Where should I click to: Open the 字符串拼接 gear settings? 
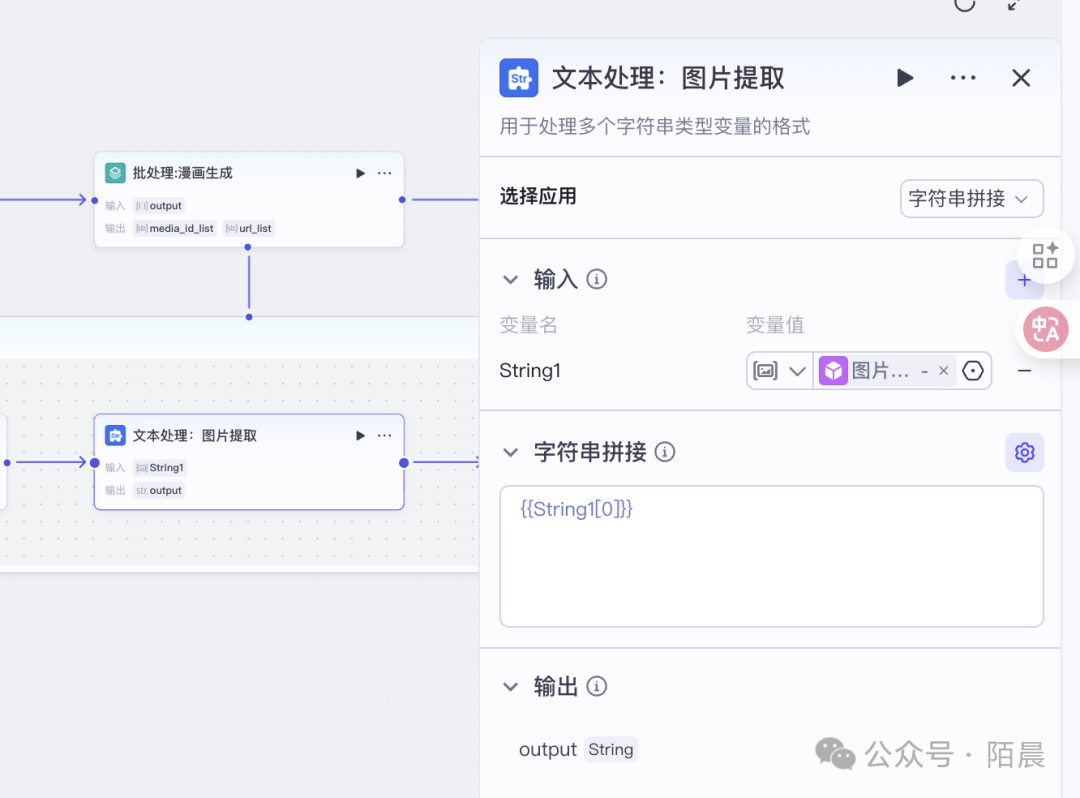pos(1024,453)
